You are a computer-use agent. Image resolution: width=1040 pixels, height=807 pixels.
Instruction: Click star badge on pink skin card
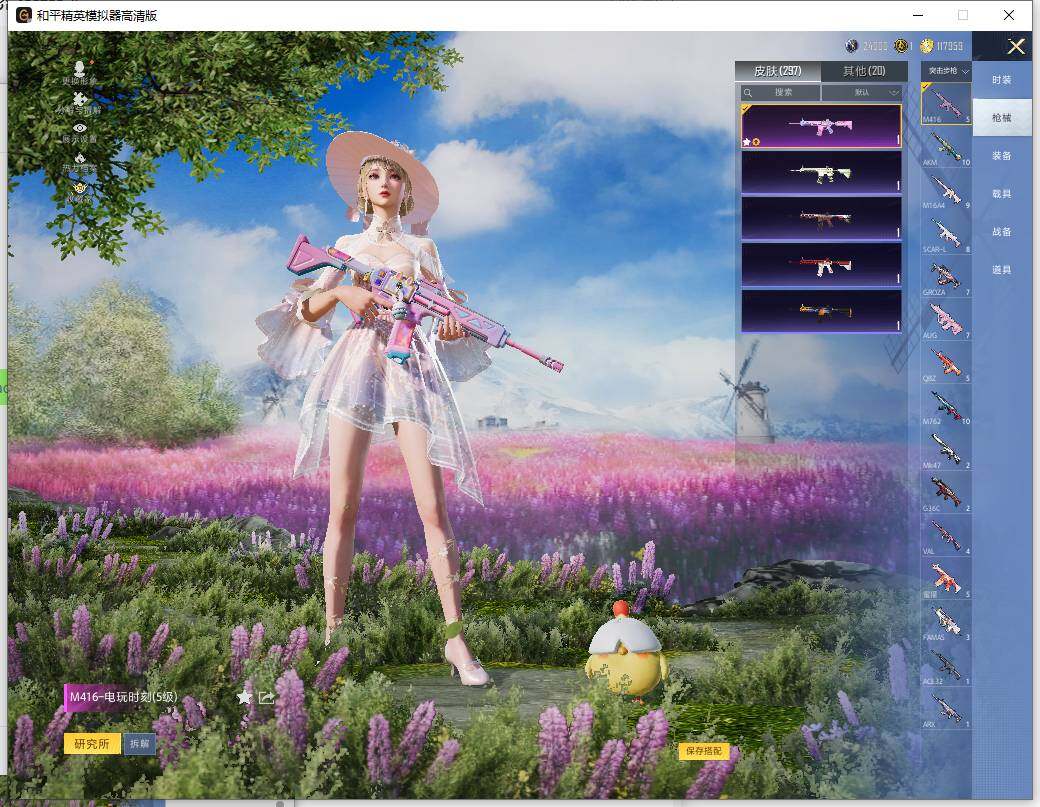[747, 142]
